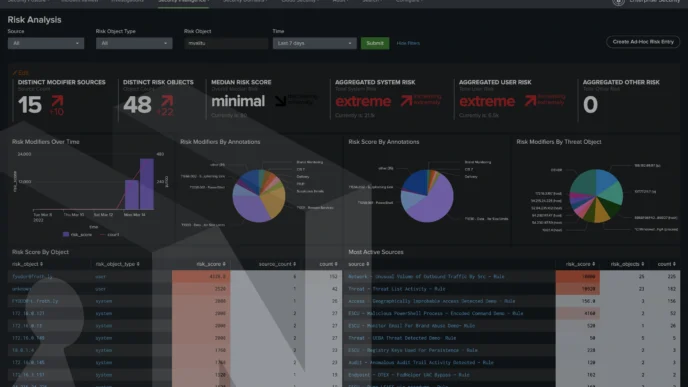Open the fyodor@froth.ly risk object link
This screenshot has width=688, height=387.
pos(32,277)
